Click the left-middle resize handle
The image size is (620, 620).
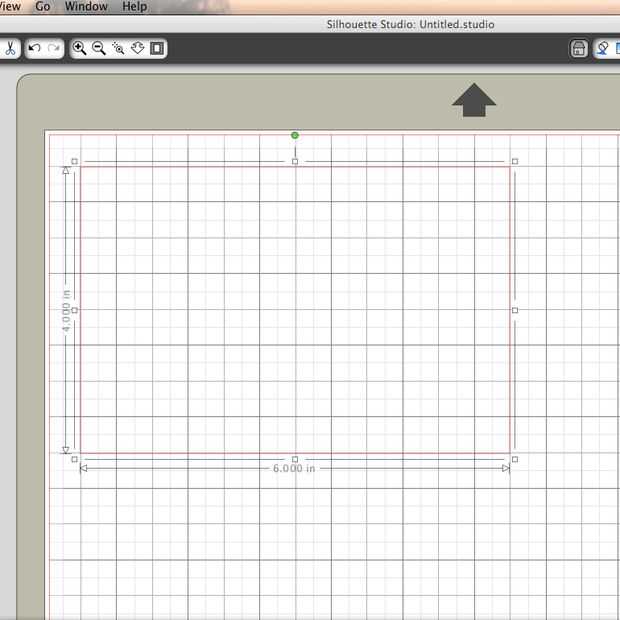pos(74,310)
